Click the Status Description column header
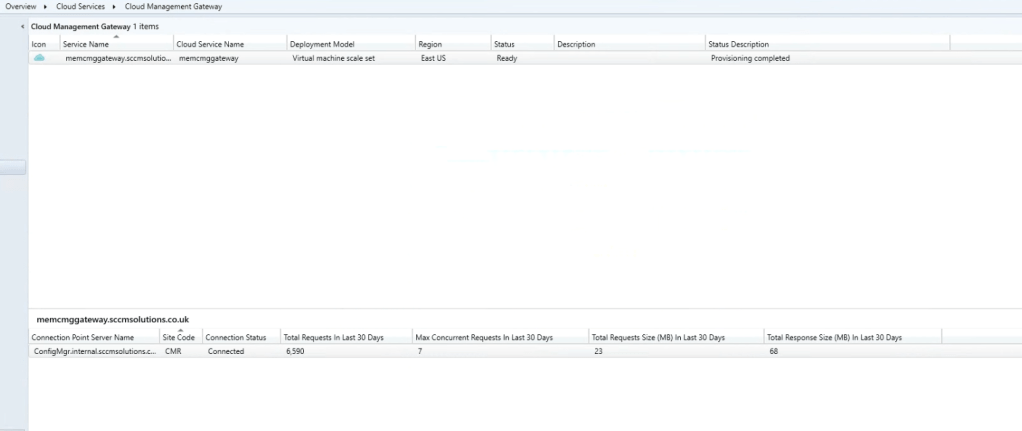 pos(738,45)
